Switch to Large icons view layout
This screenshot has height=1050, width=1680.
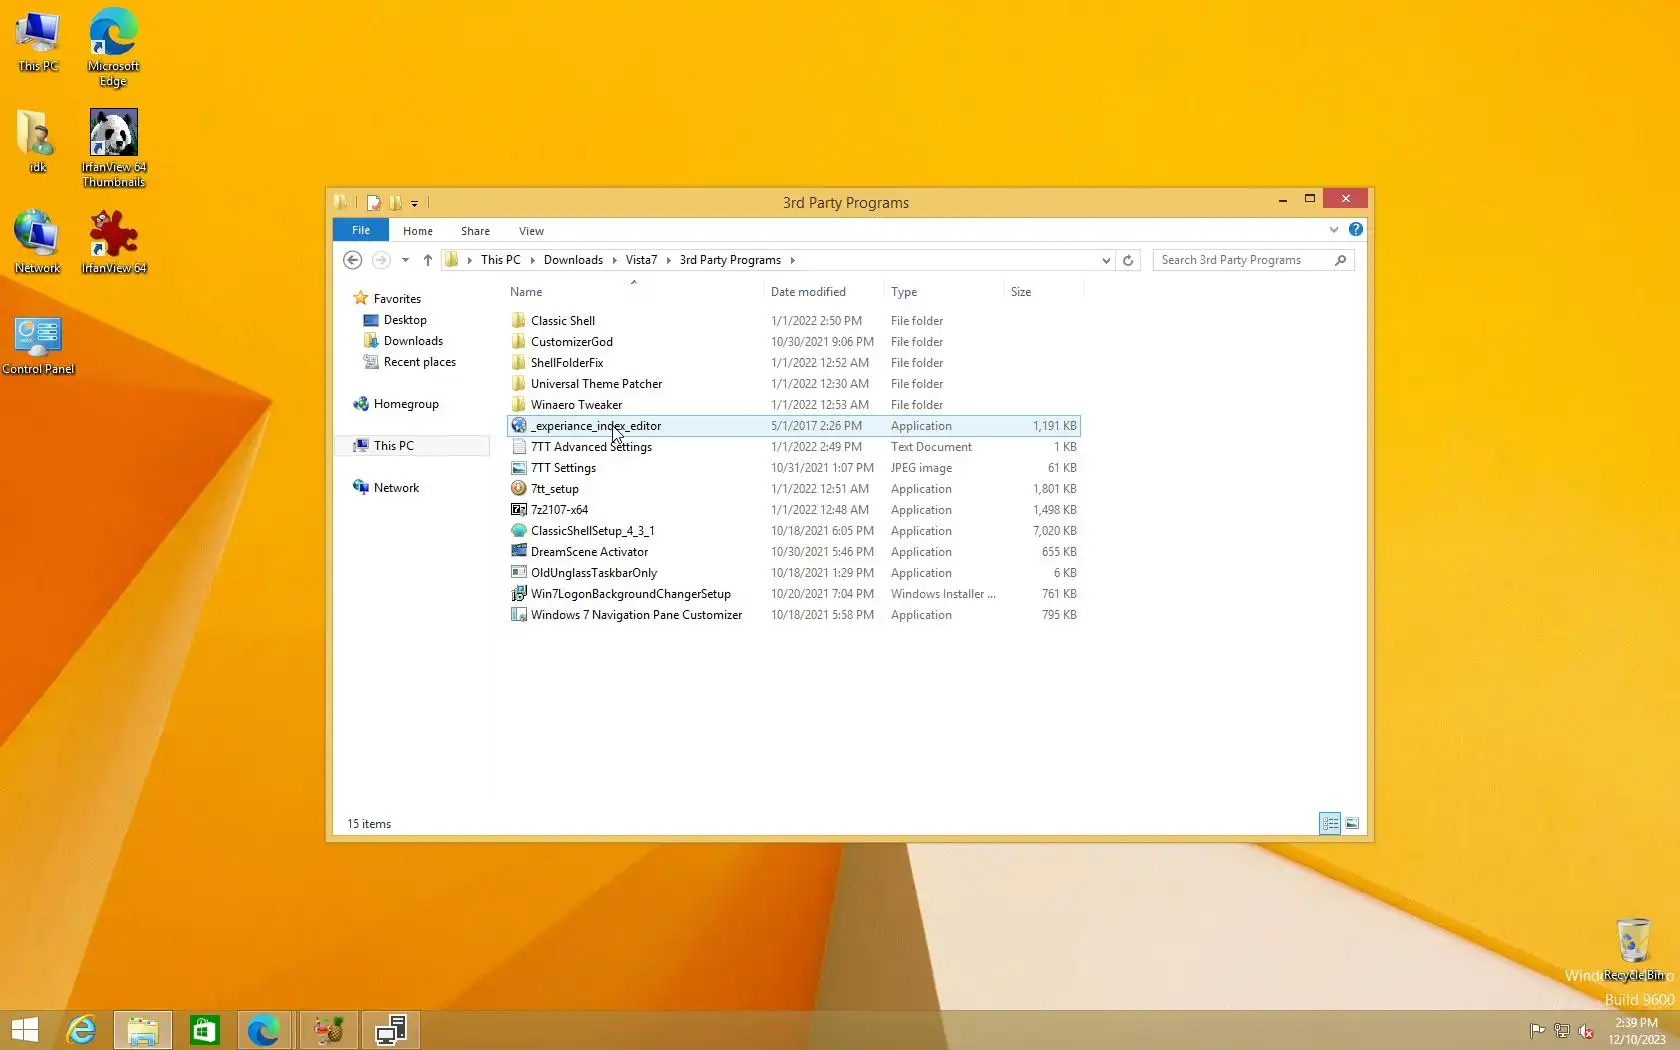[x=1352, y=824]
